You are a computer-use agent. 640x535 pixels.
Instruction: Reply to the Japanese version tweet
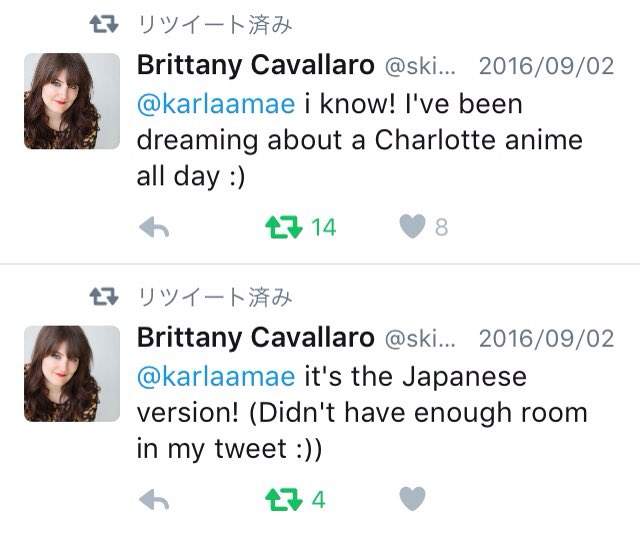pos(152,499)
